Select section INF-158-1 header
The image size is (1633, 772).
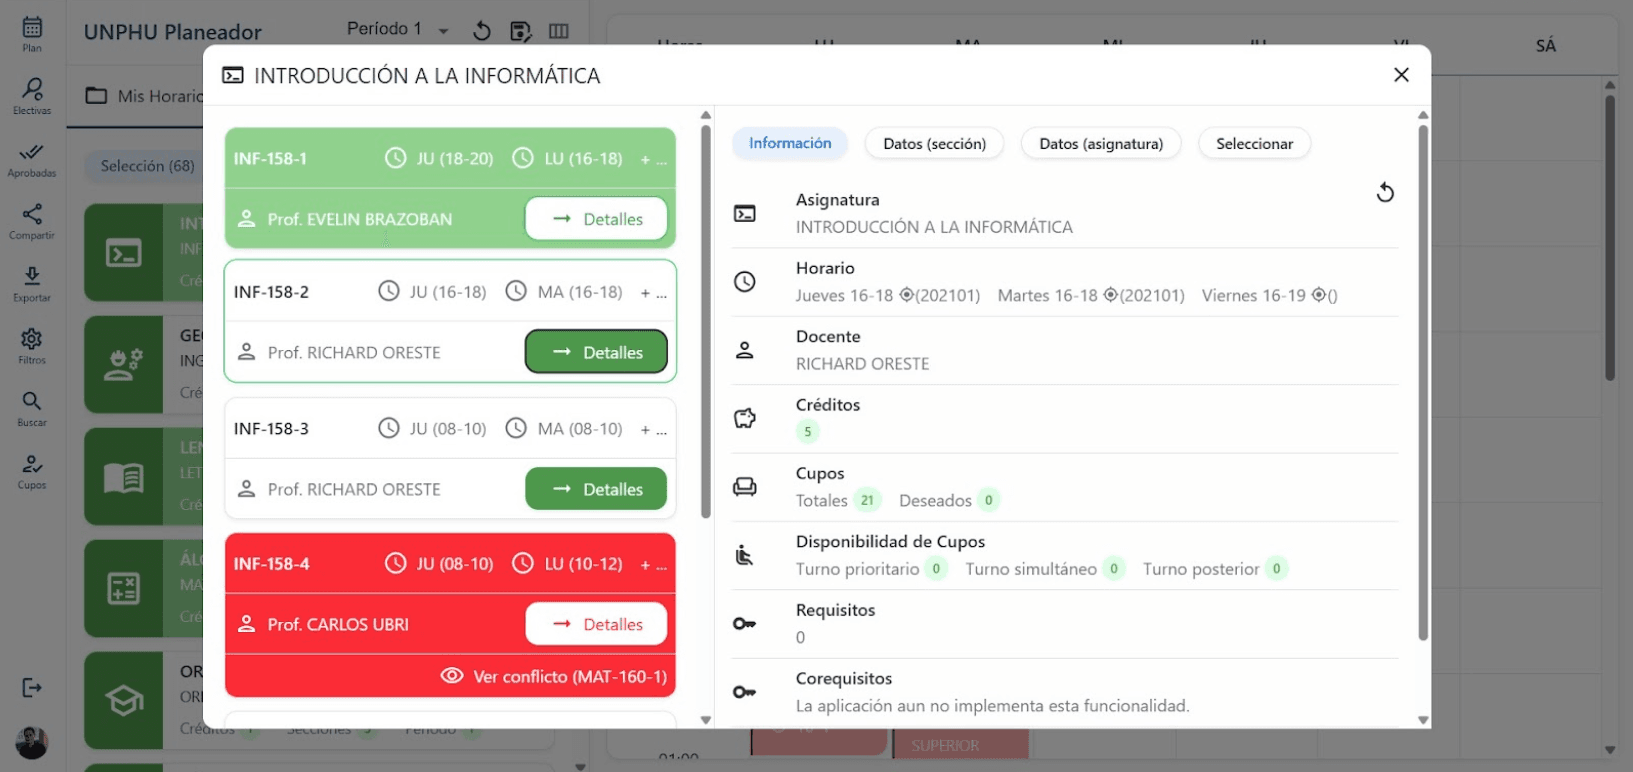click(450, 159)
